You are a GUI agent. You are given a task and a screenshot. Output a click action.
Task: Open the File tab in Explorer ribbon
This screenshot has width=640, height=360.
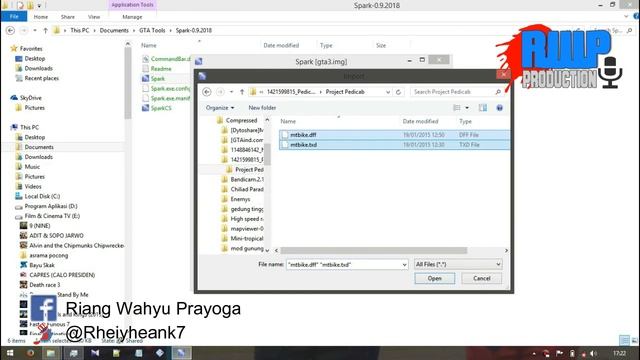[x=14, y=17]
